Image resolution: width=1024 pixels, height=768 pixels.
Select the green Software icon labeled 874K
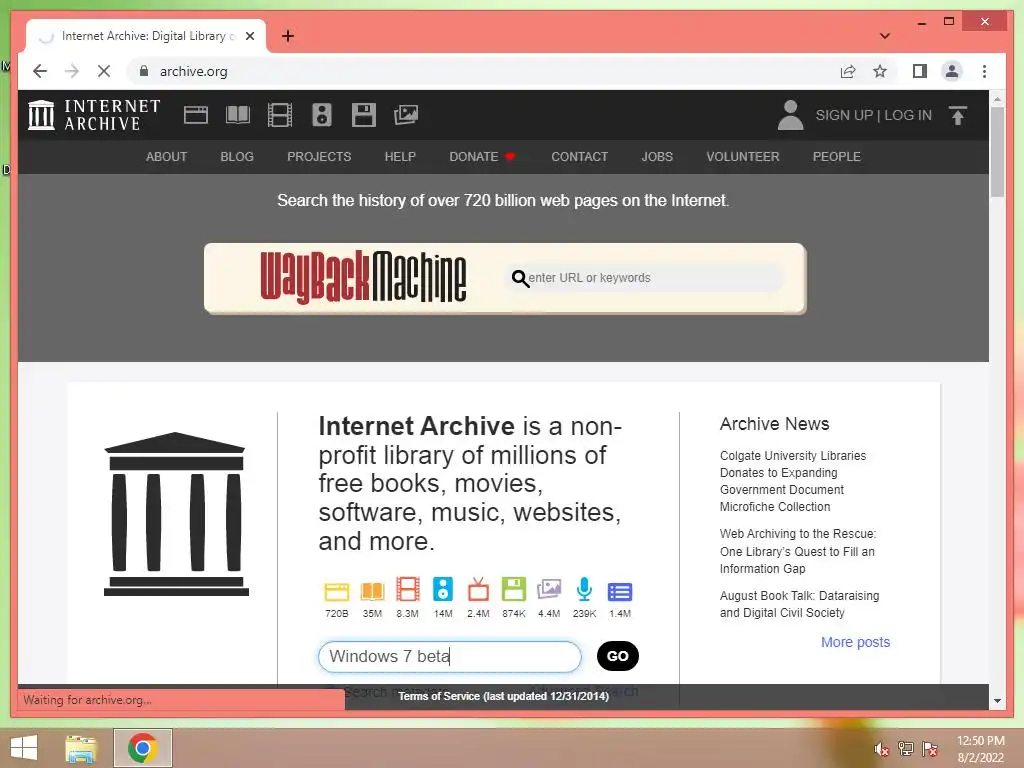pyautogui.click(x=513, y=589)
